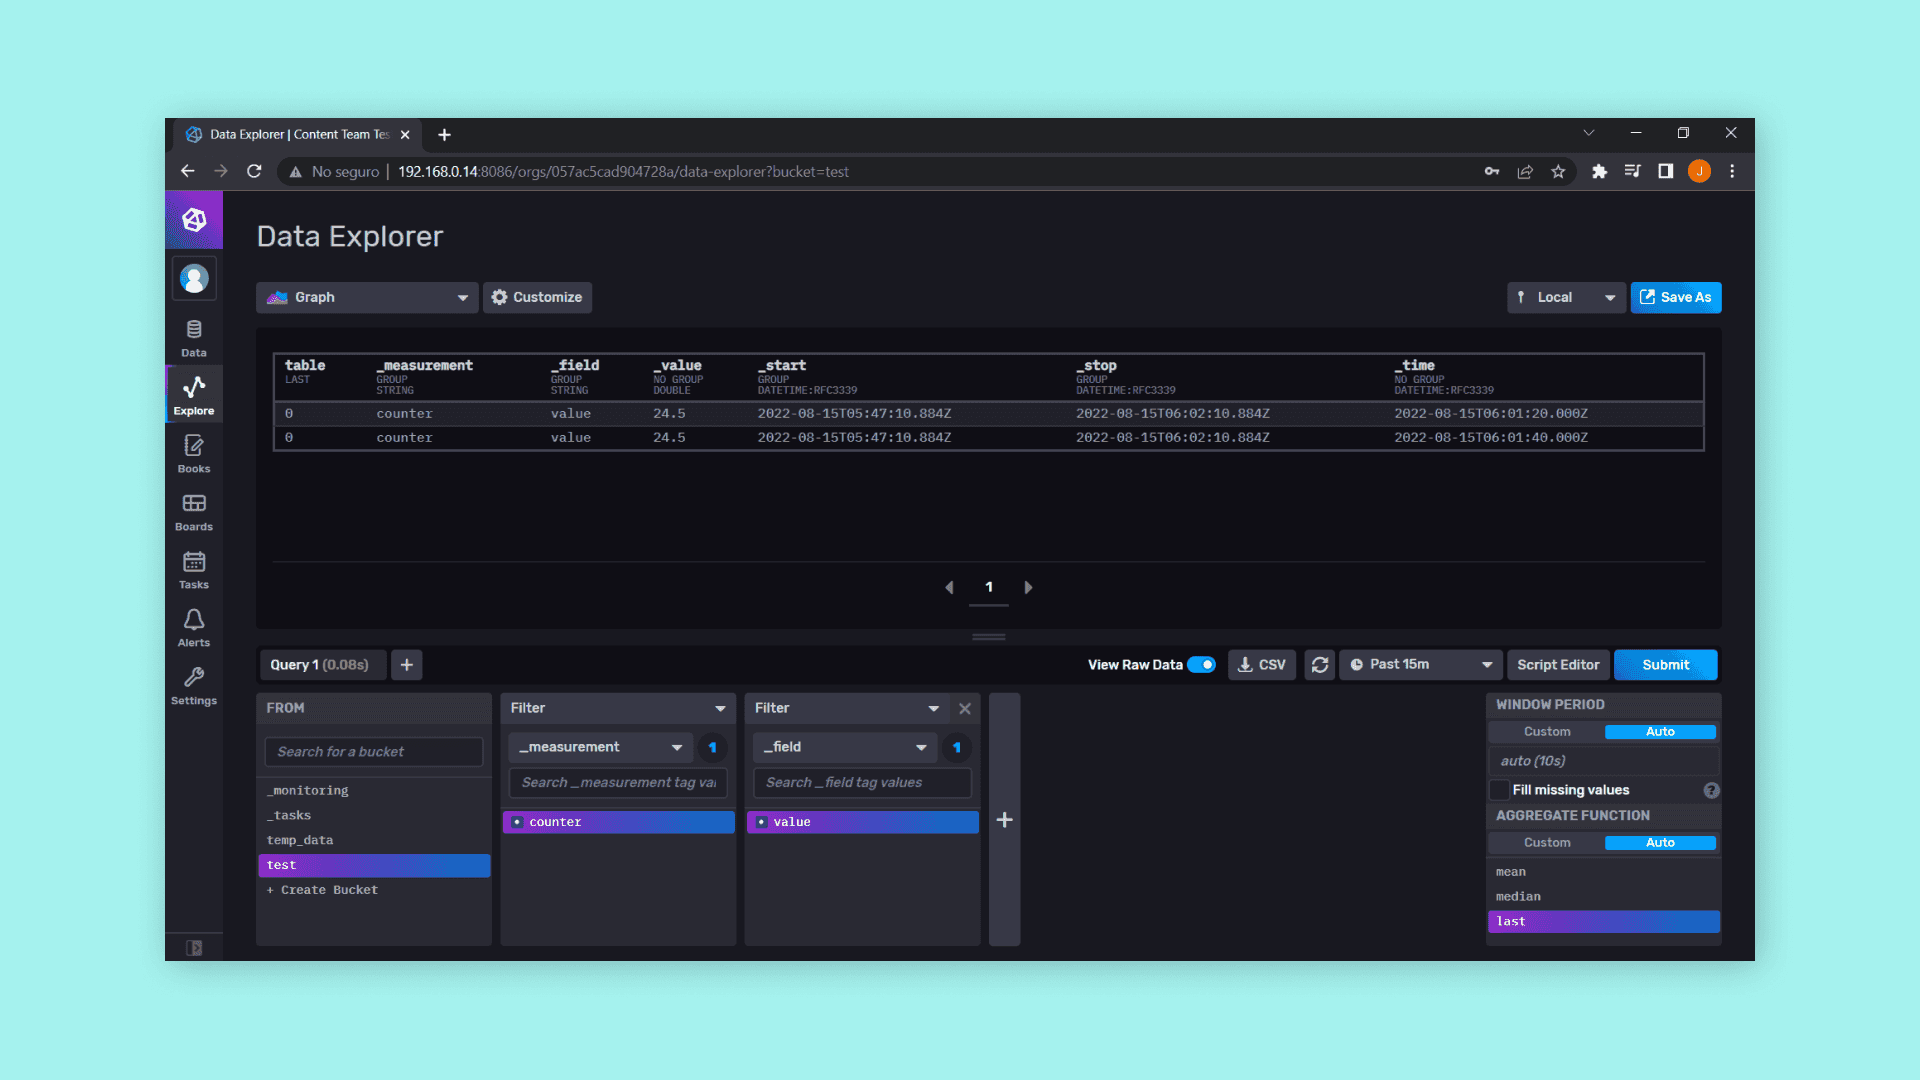Add a new filter with plus icon
Viewport: 1920px width, 1080px height.
pos(1004,820)
